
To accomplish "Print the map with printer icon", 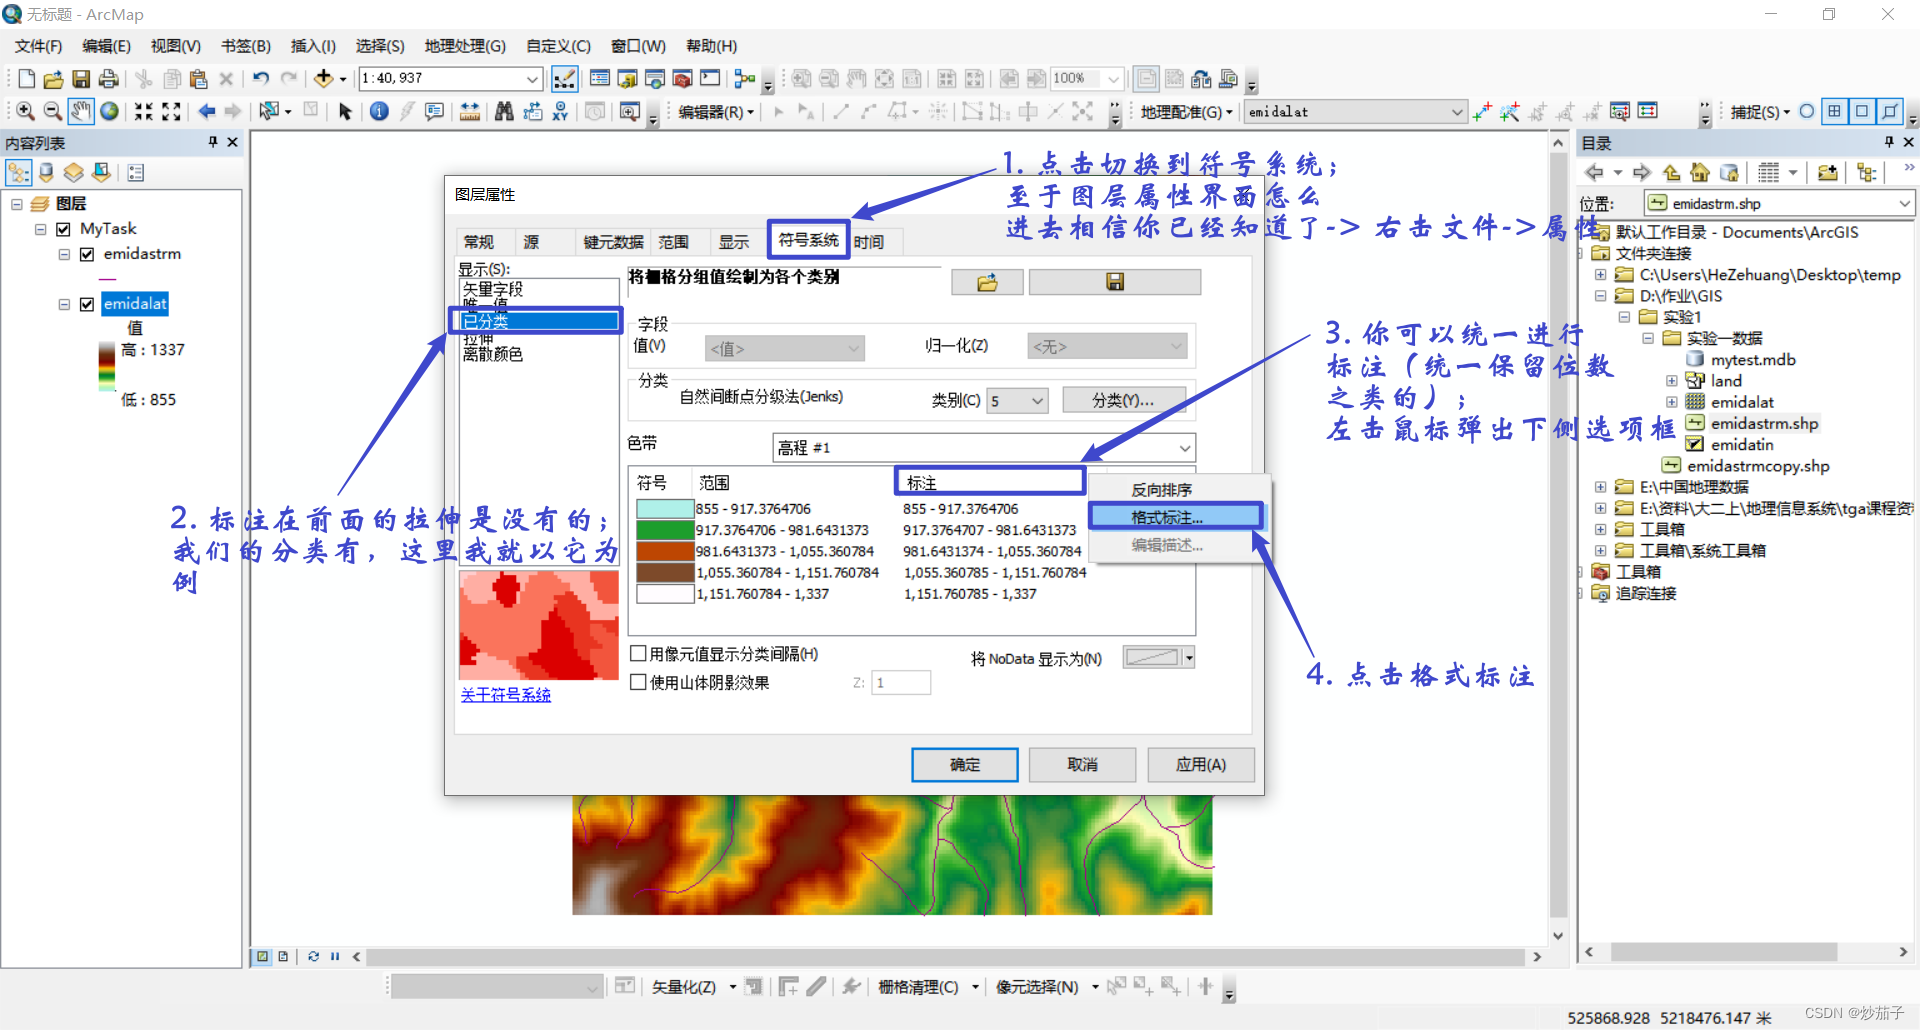I will (109, 79).
